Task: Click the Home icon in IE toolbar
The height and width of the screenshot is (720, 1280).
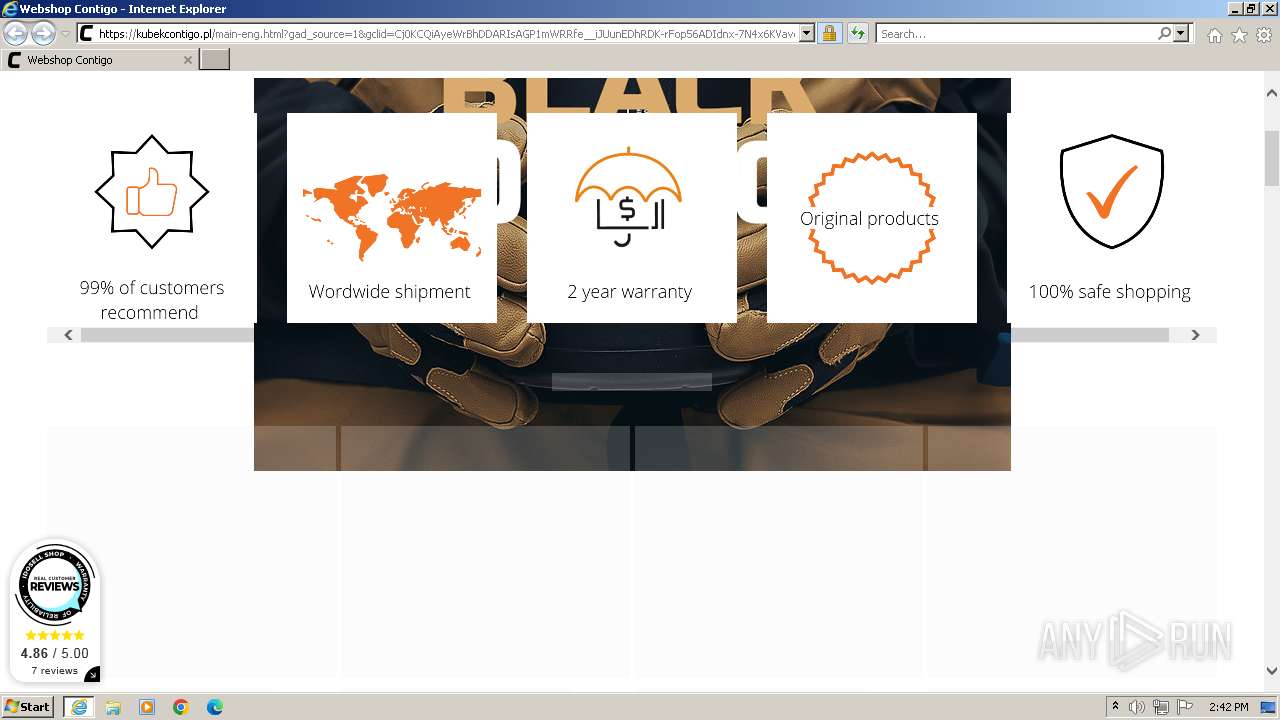Action: pos(1214,35)
